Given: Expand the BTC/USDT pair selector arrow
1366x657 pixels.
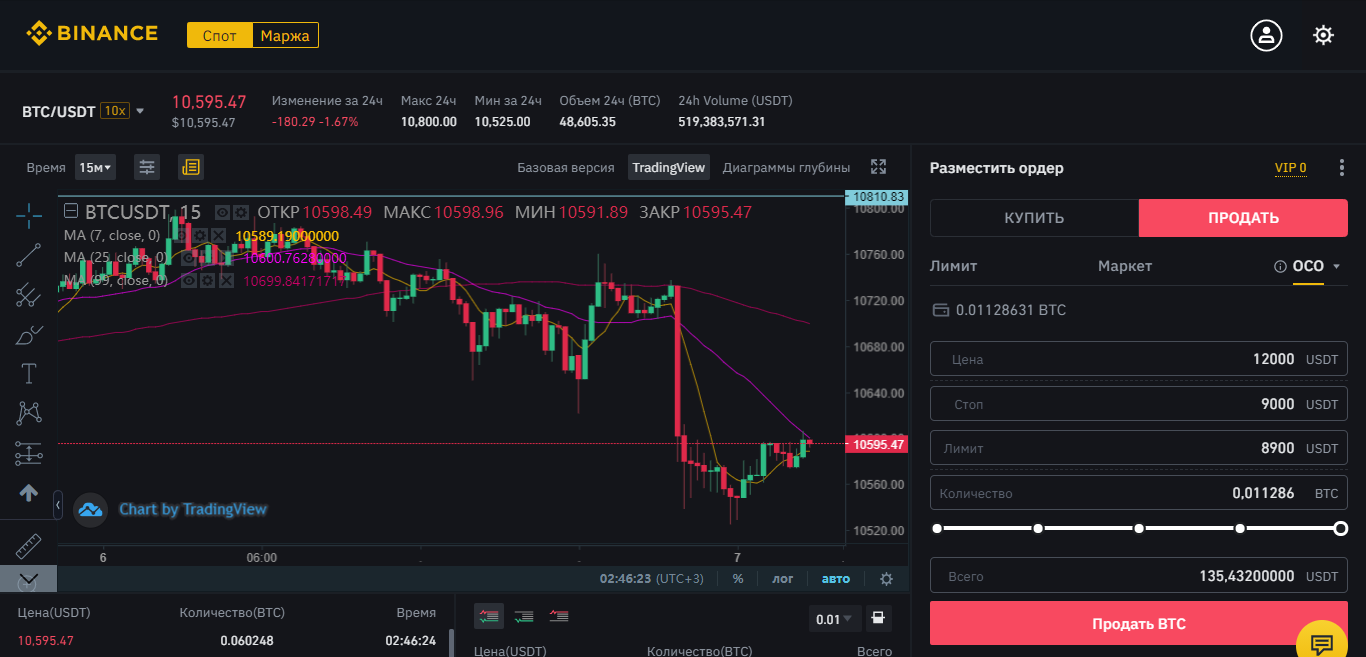Looking at the screenshot, I should 140,111.
